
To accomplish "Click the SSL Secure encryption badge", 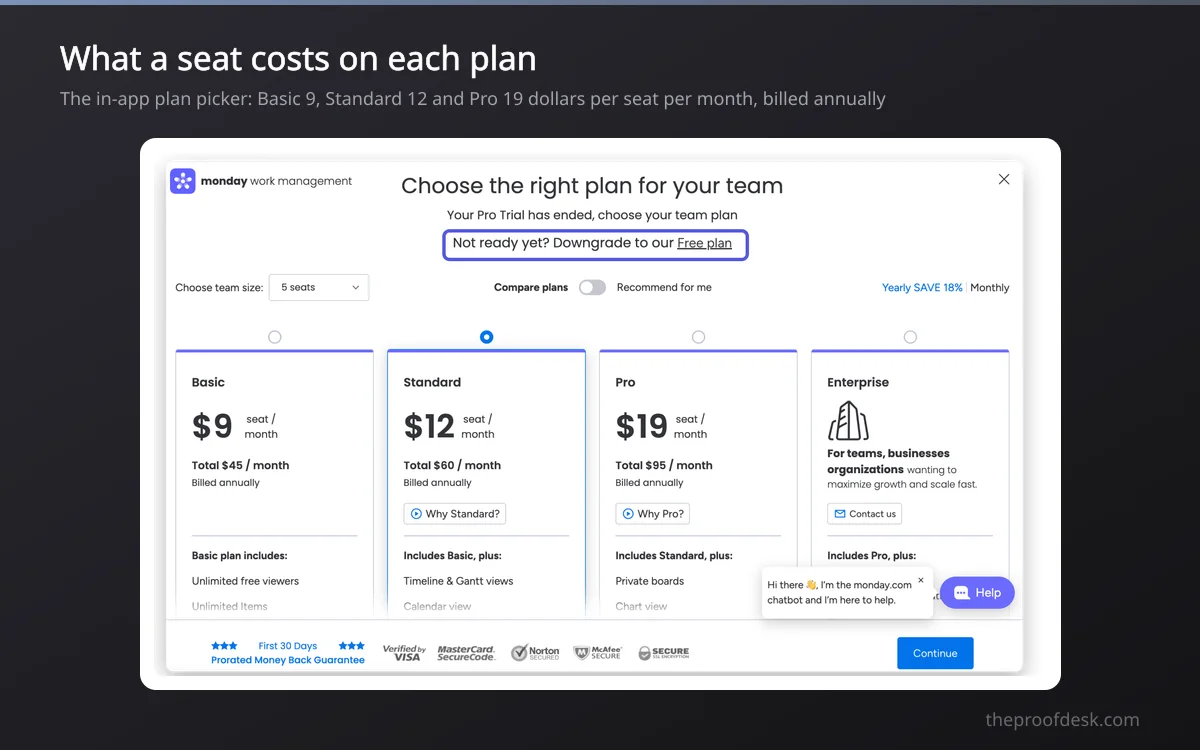I will click(x=663, y=653).
